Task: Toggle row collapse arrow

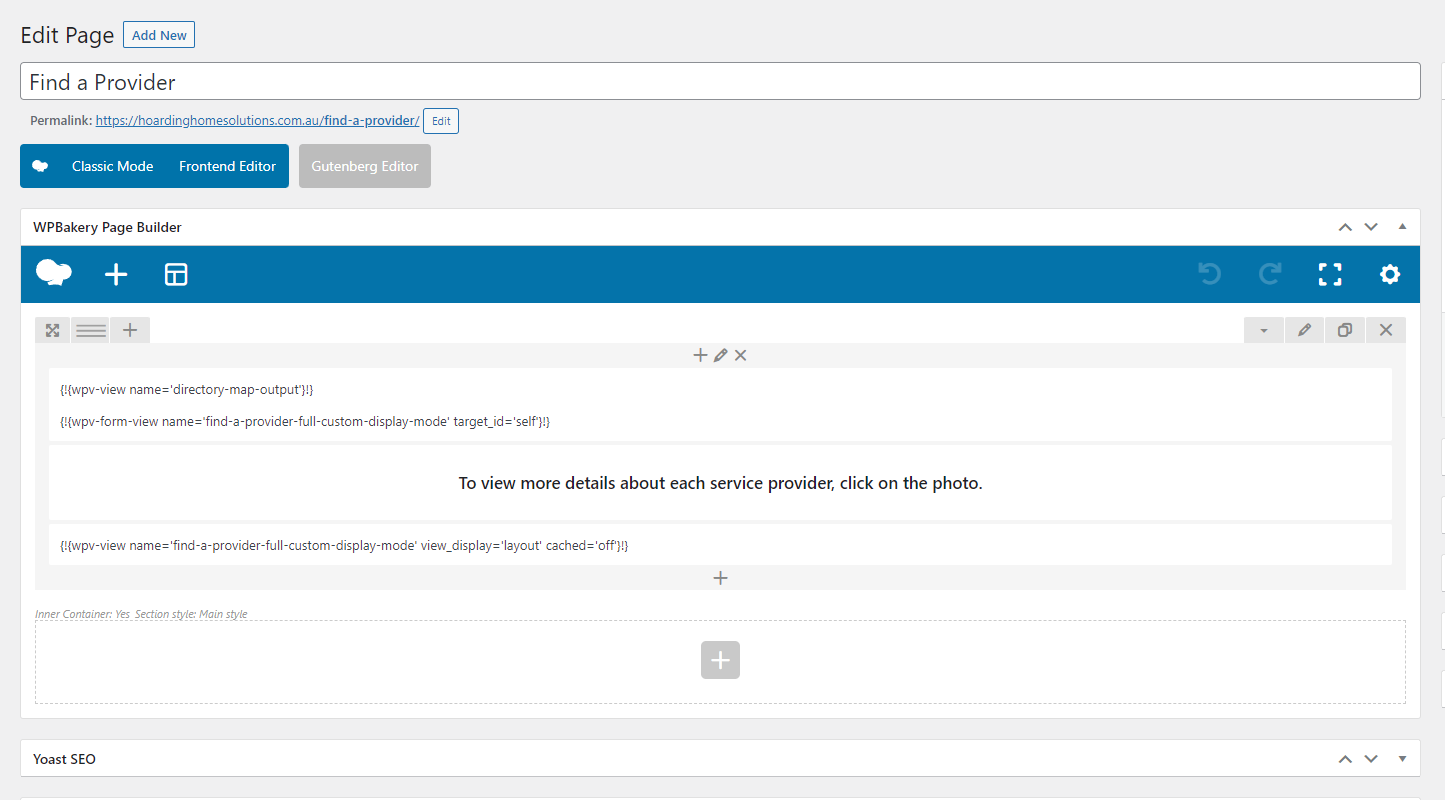Action: (x=1264, y=330)
